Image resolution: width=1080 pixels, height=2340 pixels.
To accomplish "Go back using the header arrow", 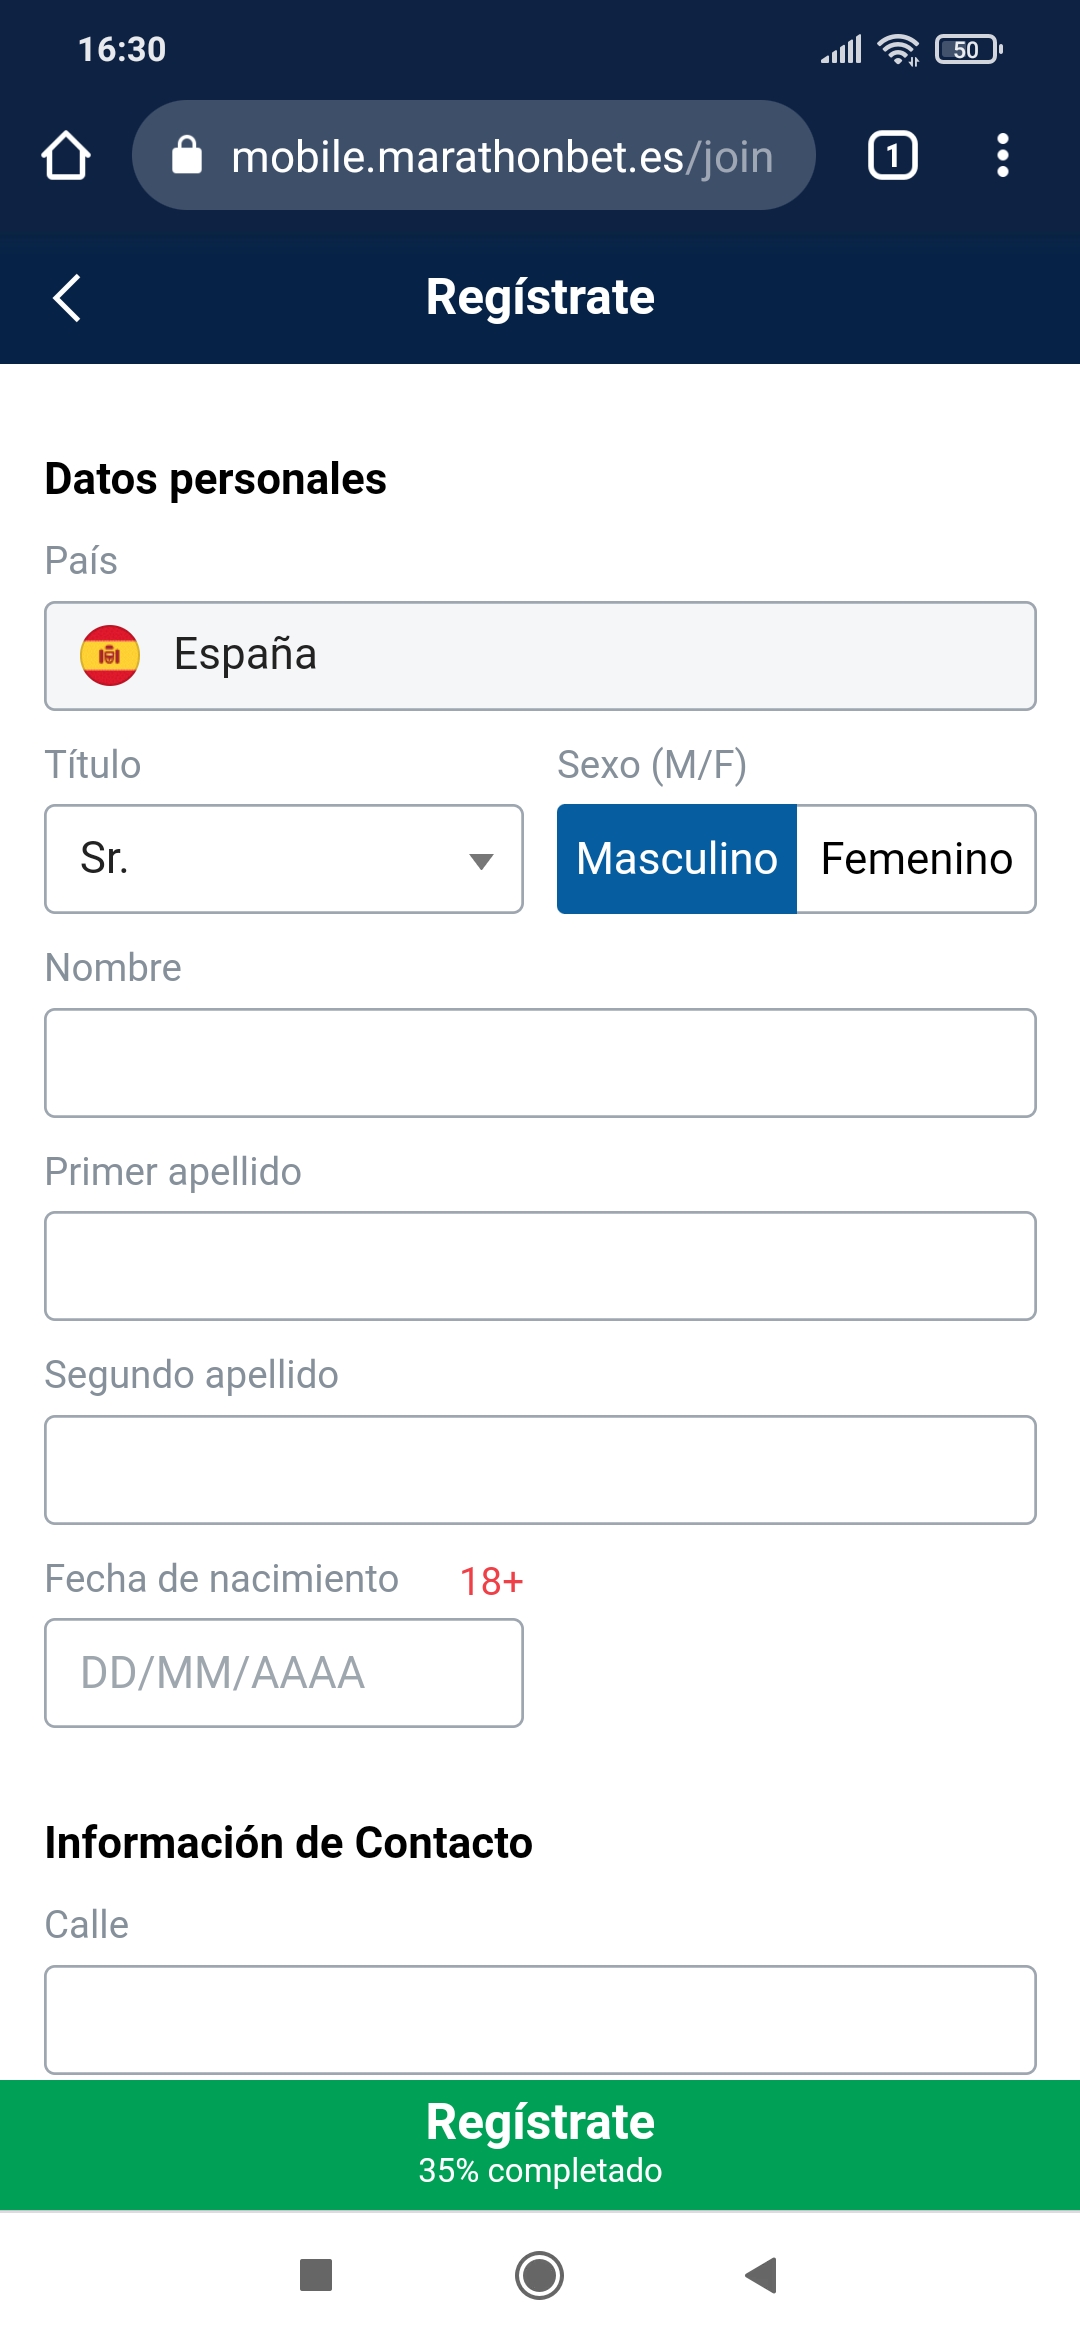I will [67, 298].
